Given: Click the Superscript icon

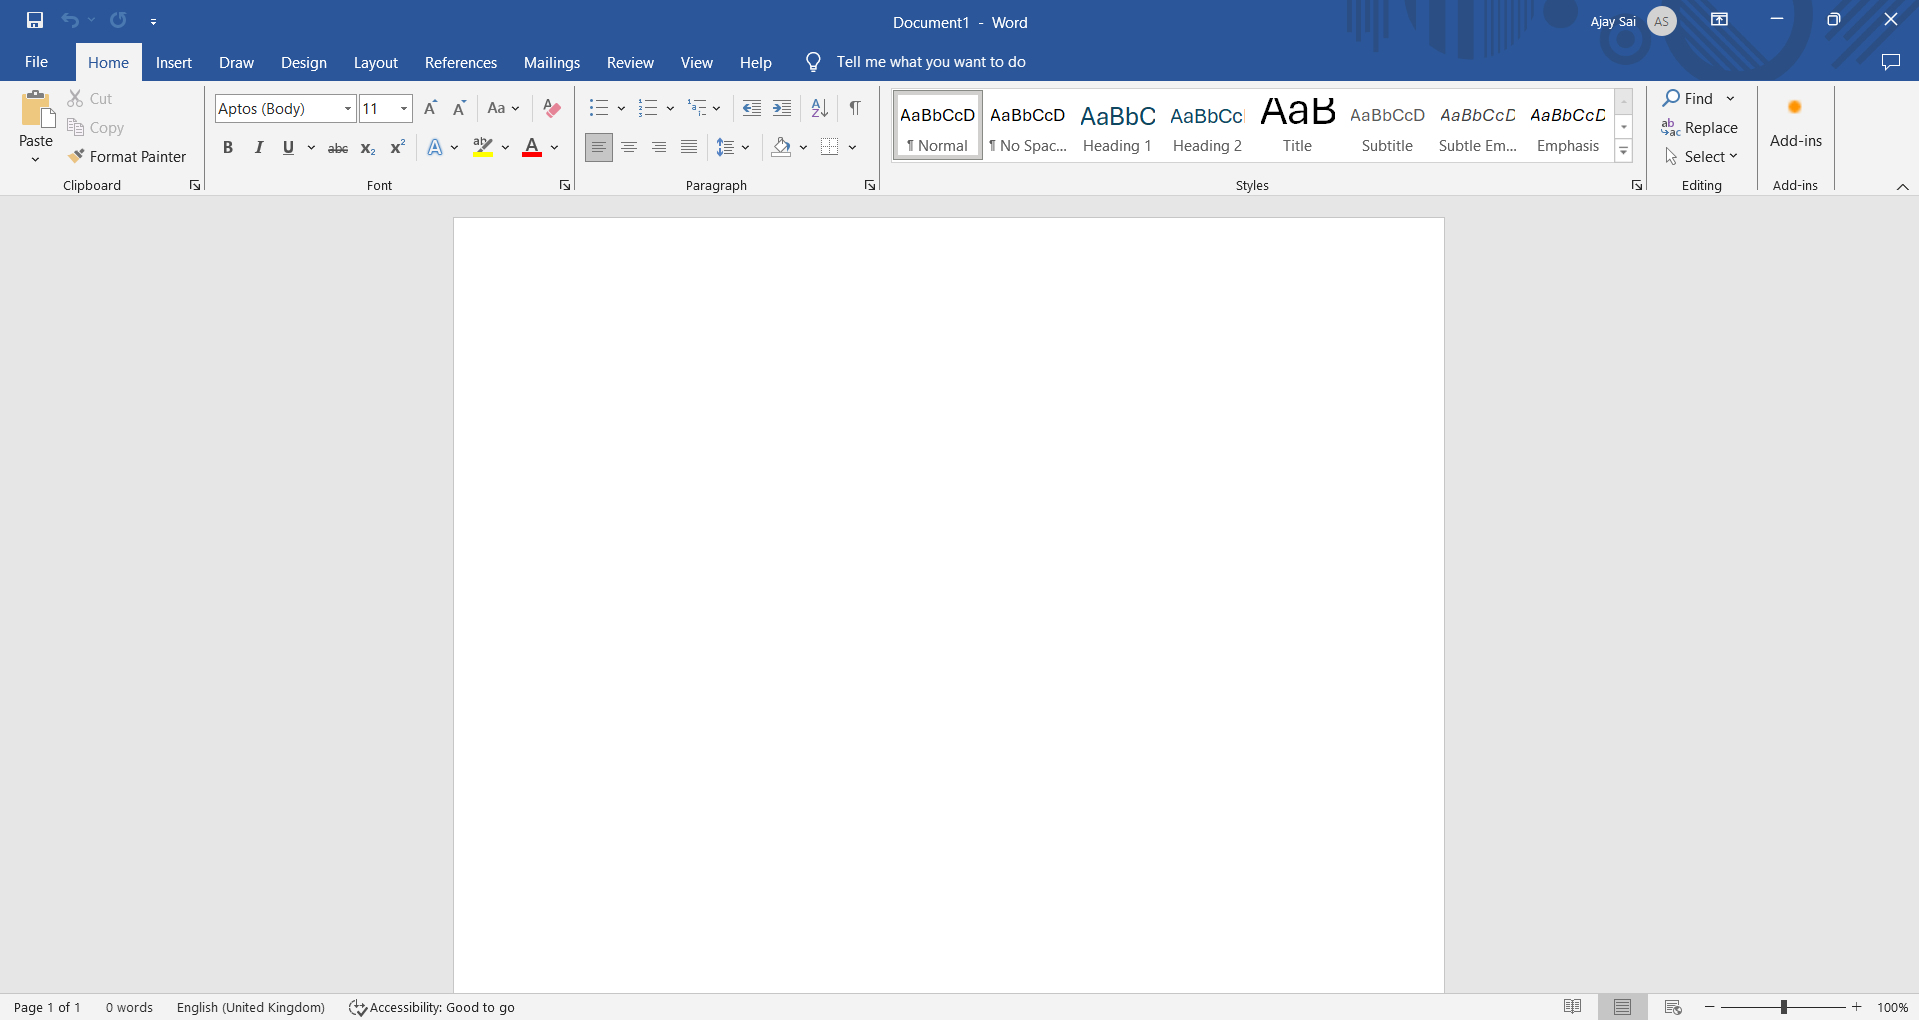Looking at the screenshot, I should (397, 147).
